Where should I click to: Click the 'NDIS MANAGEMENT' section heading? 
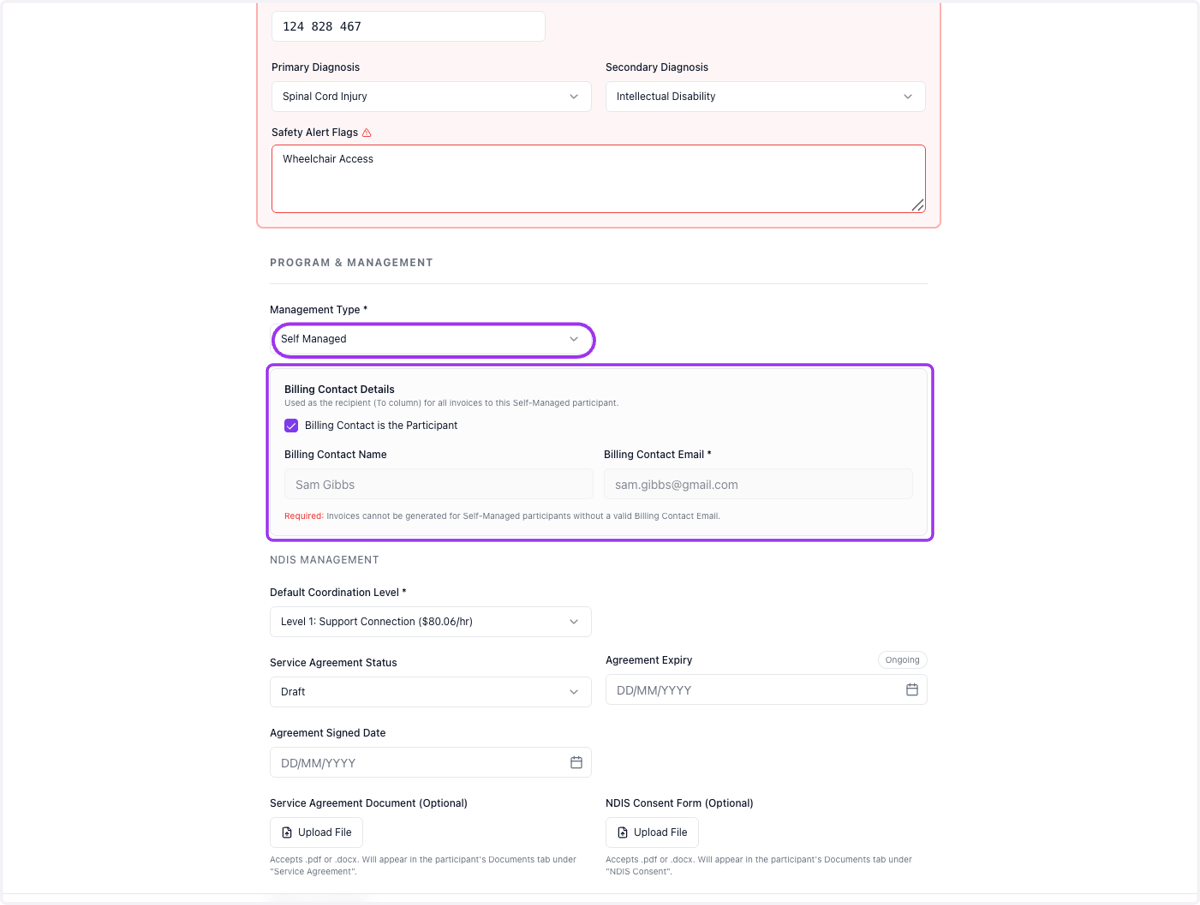[324, 560]
